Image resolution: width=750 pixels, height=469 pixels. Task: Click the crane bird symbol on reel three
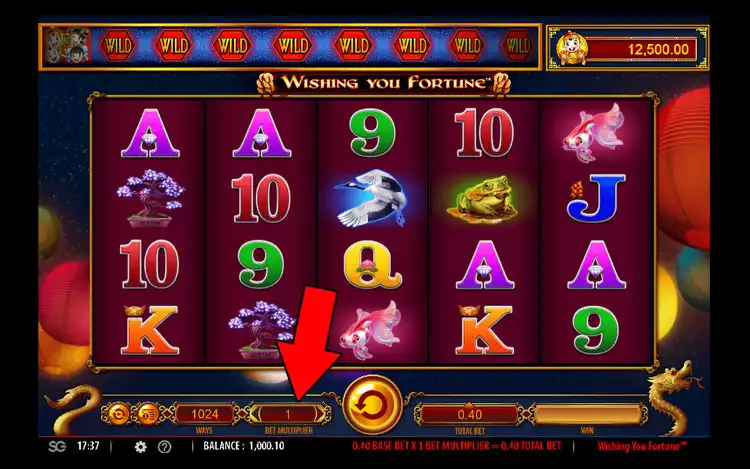pyautogui.click(x=372, y=197)
